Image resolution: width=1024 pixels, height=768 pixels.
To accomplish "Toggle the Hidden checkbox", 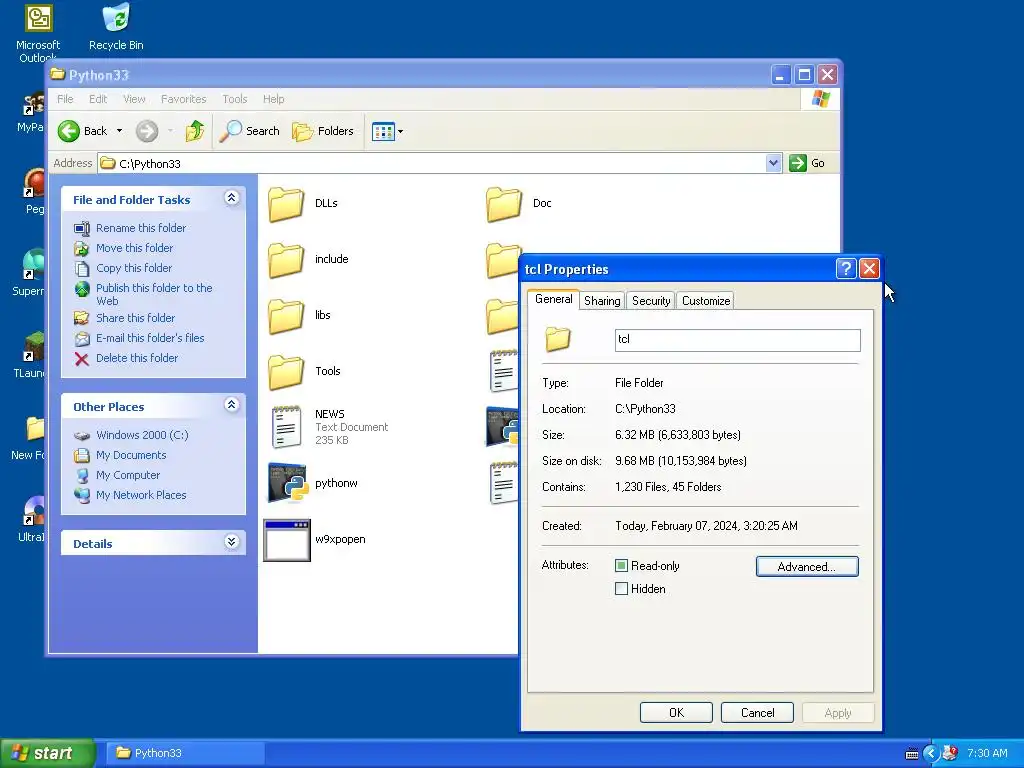I will click(x=621, y=589).
